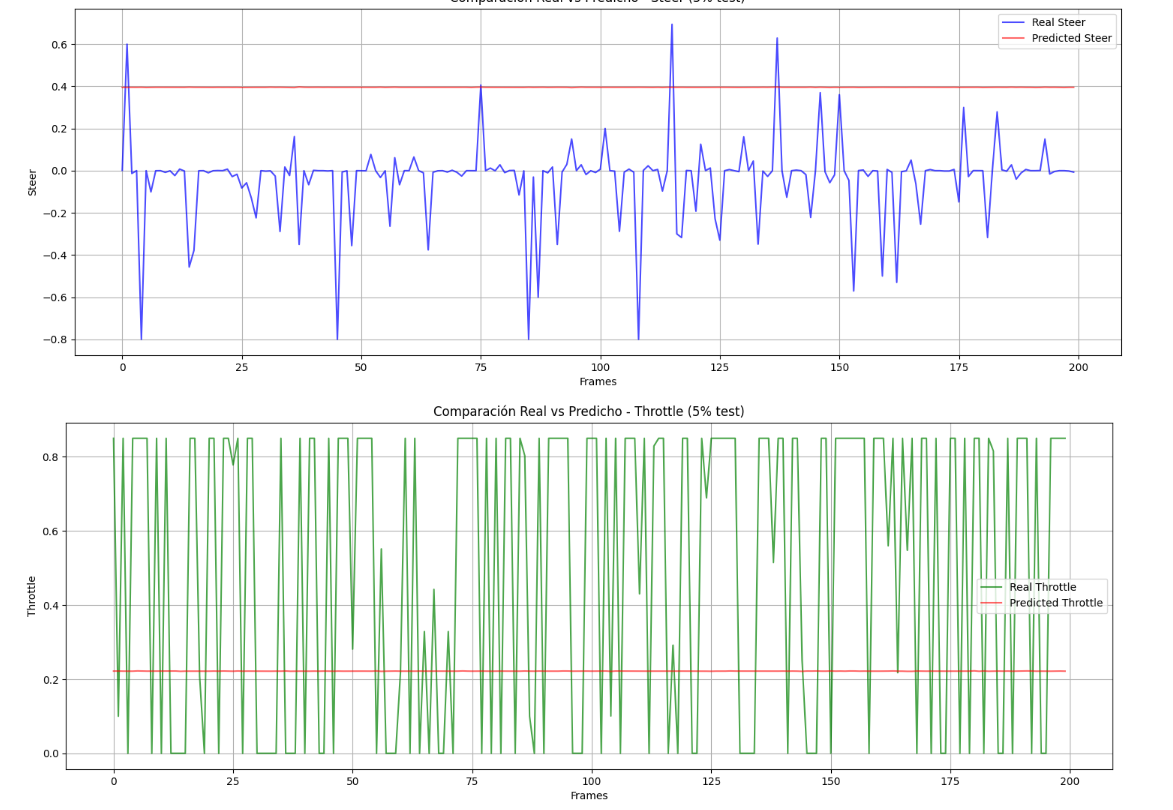Viewport: 1173px width, 810px height.
Task: Click the −0.6 tick on the Steer y-axis
Action: click(55, 298)
